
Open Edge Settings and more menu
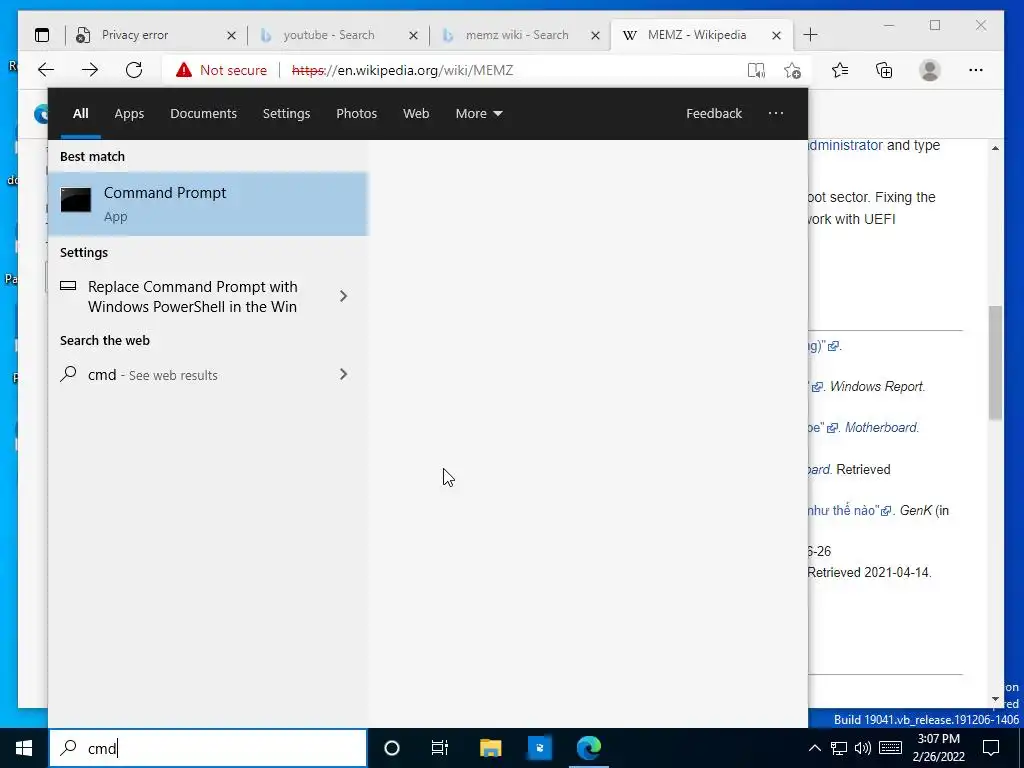pyautogui.click(x=976, y=70)
